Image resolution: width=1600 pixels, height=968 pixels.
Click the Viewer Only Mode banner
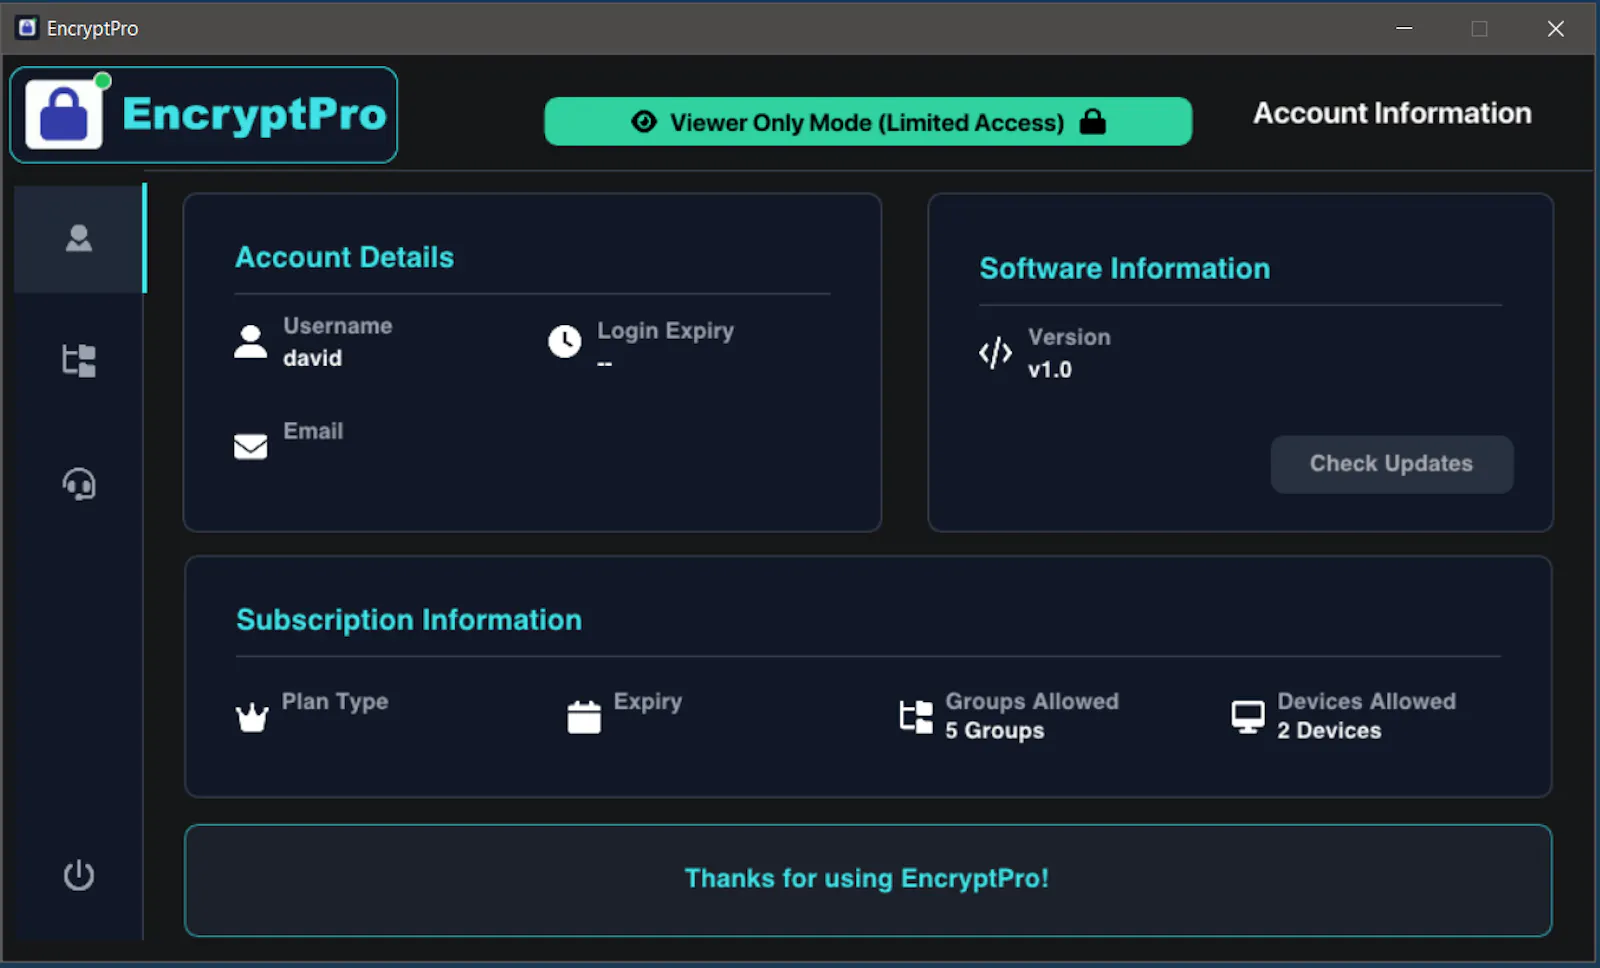point(868,121)
